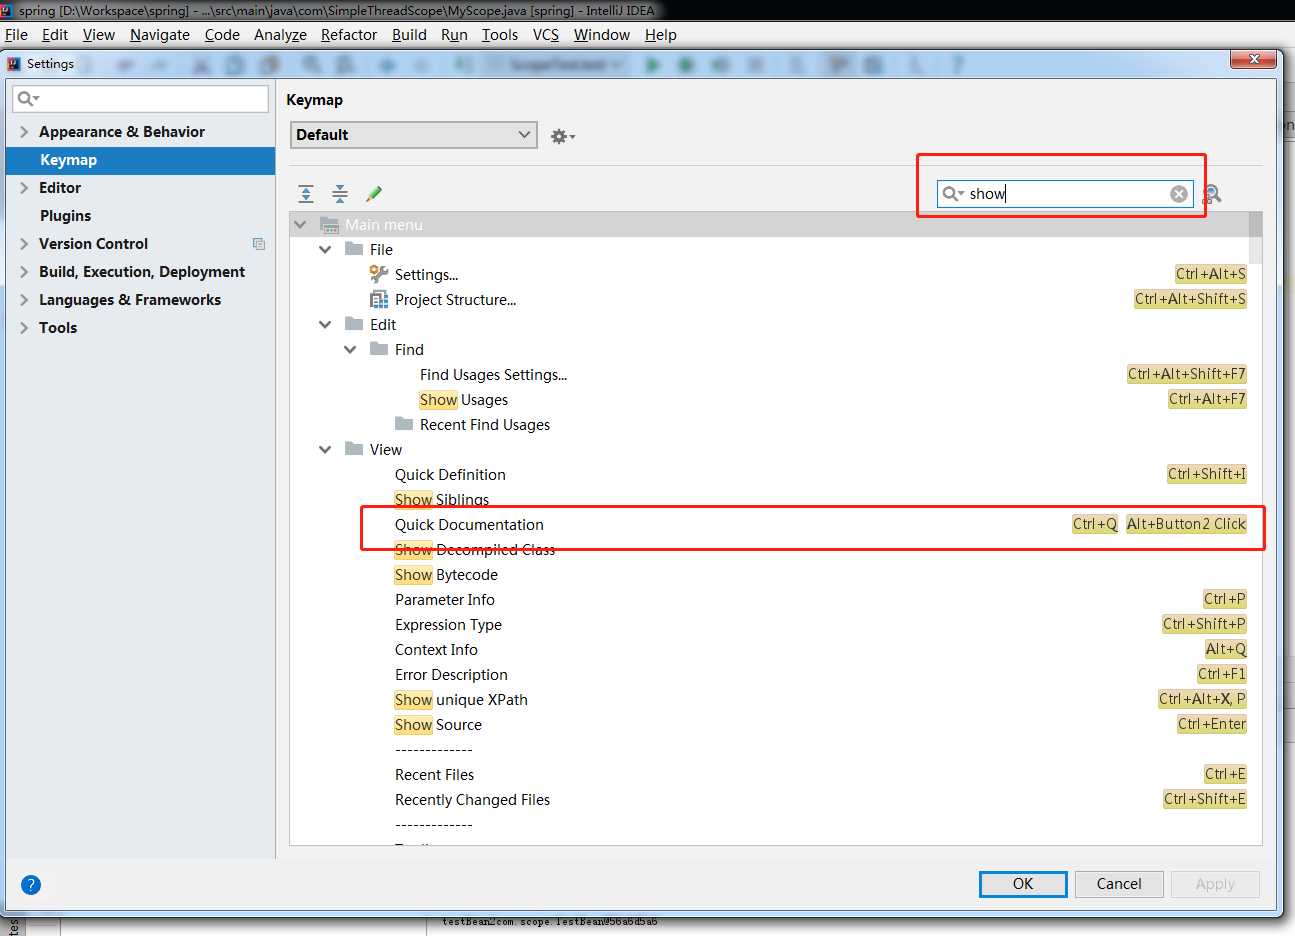This screenshot has height=936, width=1295.
Task: Select the Show Usages action
Action: pos(464,400)
